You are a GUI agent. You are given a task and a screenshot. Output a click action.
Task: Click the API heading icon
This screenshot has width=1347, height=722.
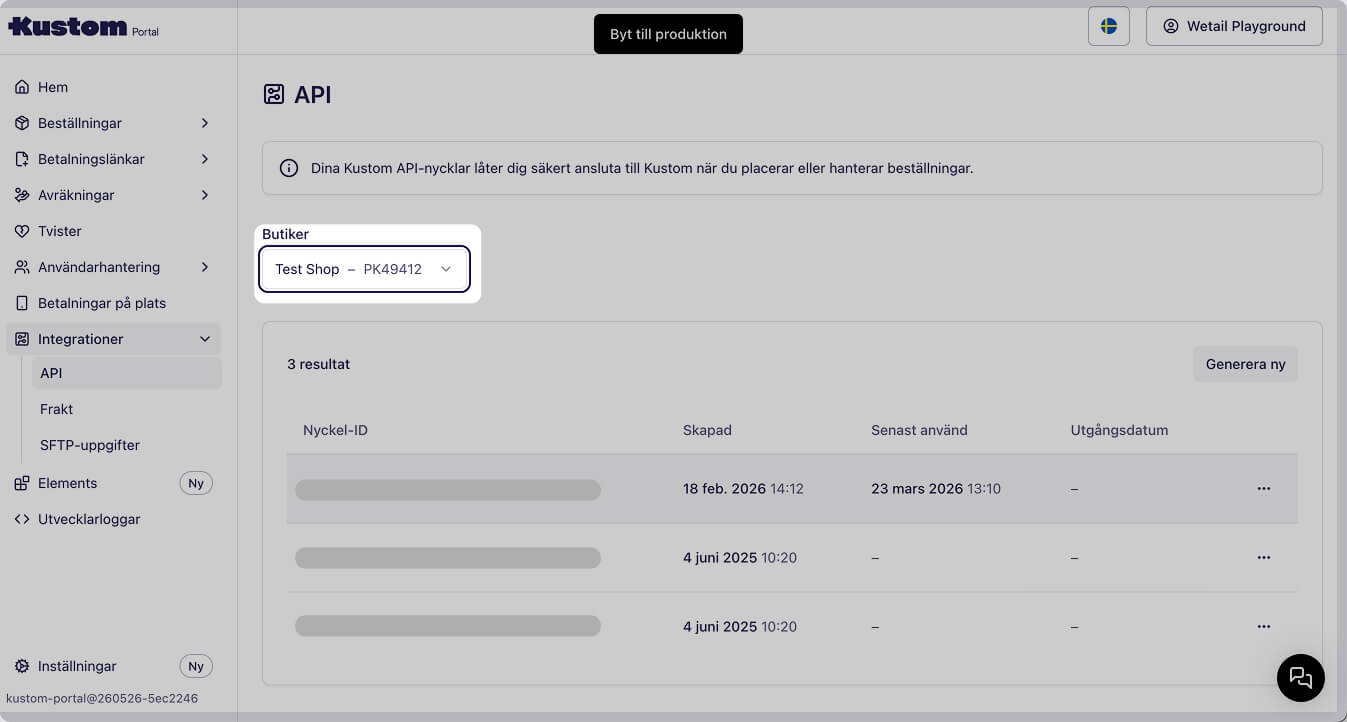(x=274, y=95)
